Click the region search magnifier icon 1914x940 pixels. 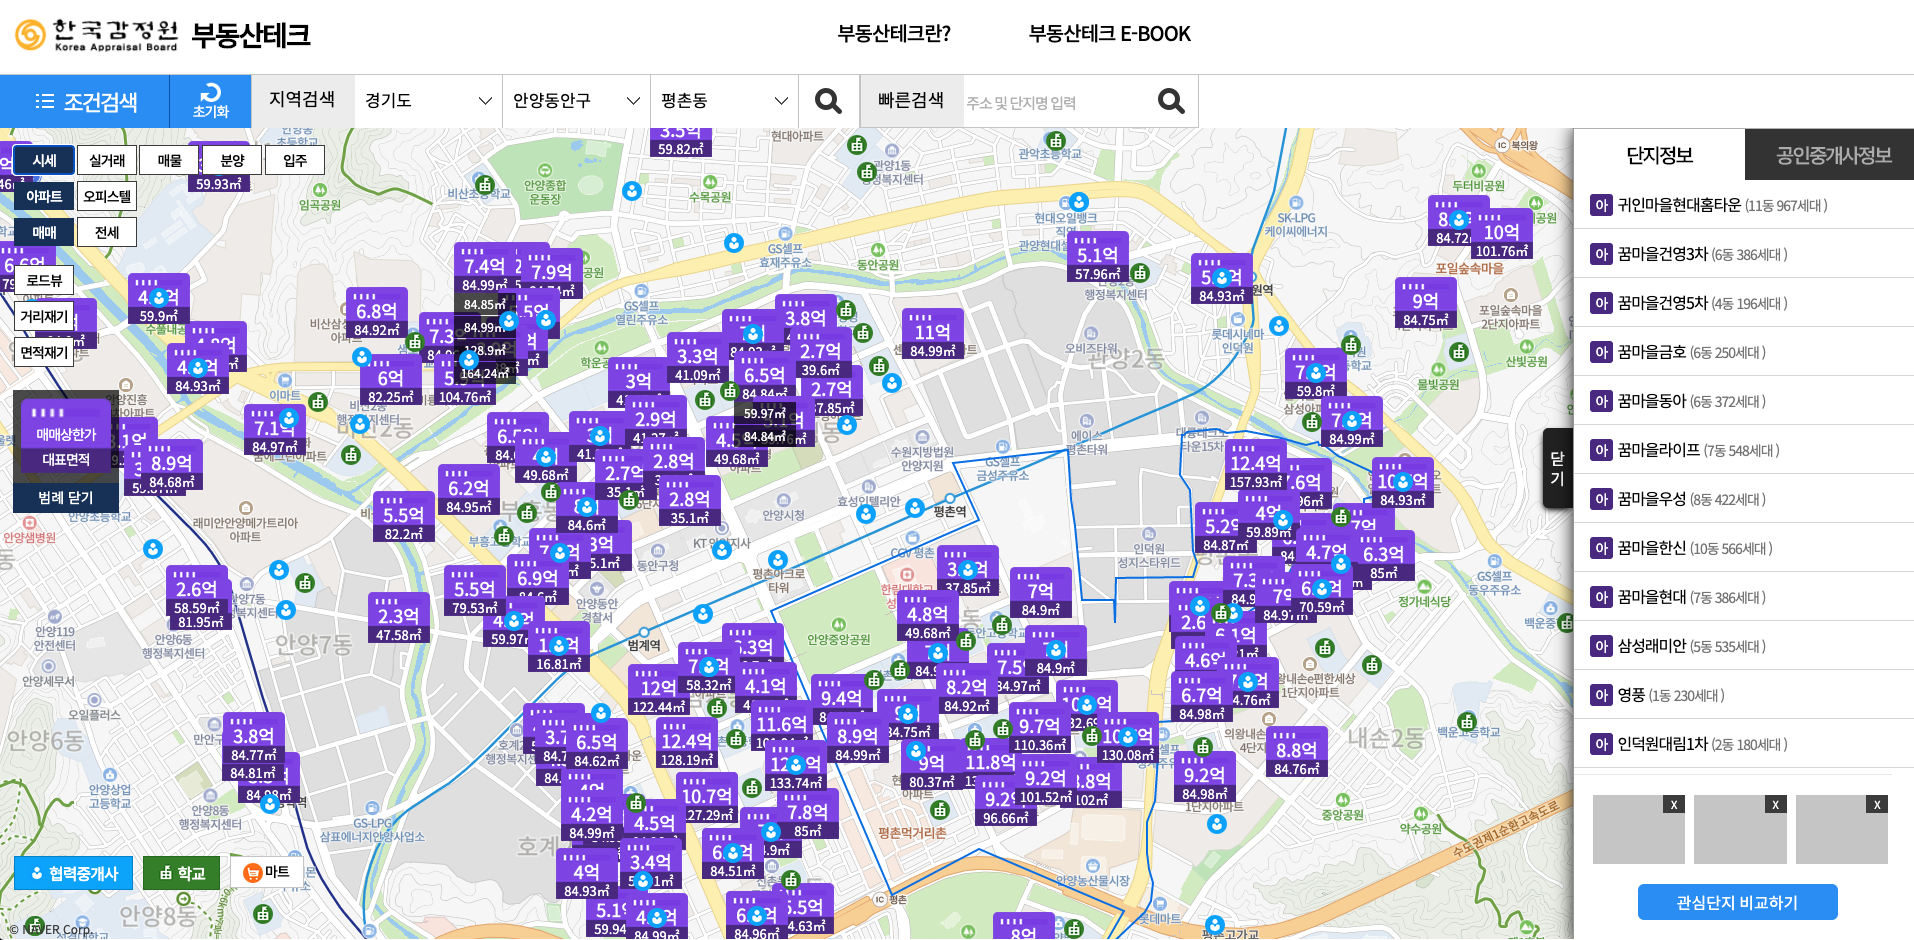[828, 101]
